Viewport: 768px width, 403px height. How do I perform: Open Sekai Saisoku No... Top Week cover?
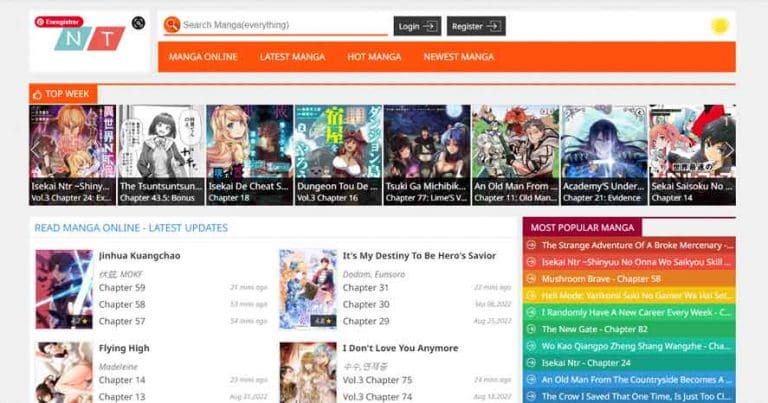(692, 155)
